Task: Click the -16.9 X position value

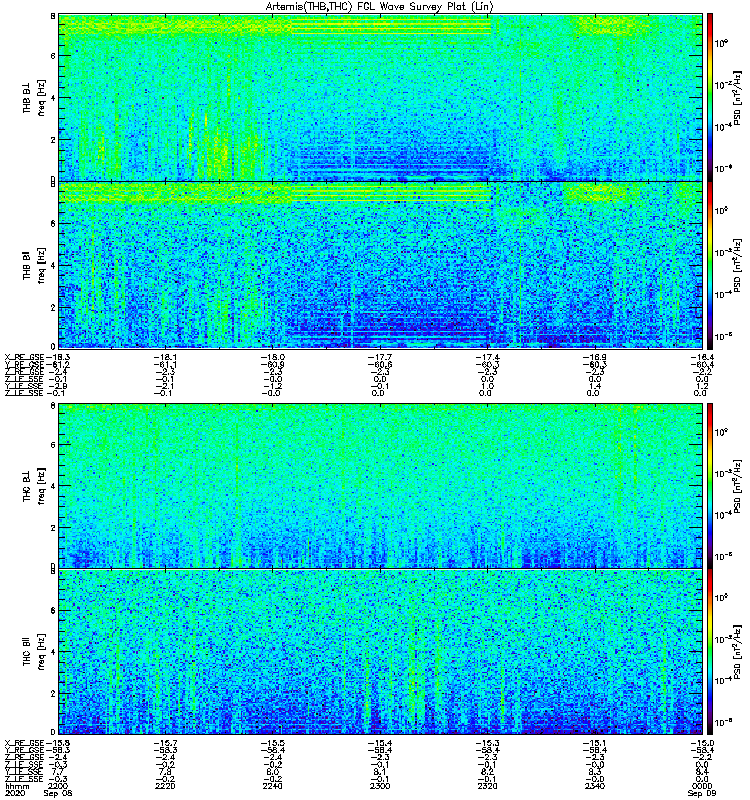Action: 595,357
